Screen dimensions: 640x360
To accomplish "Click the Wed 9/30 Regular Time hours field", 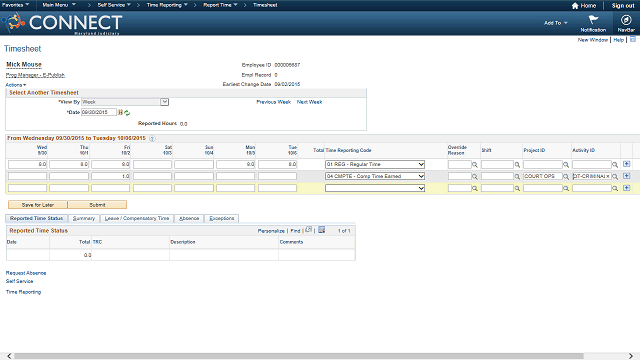I will click(27, 164).
